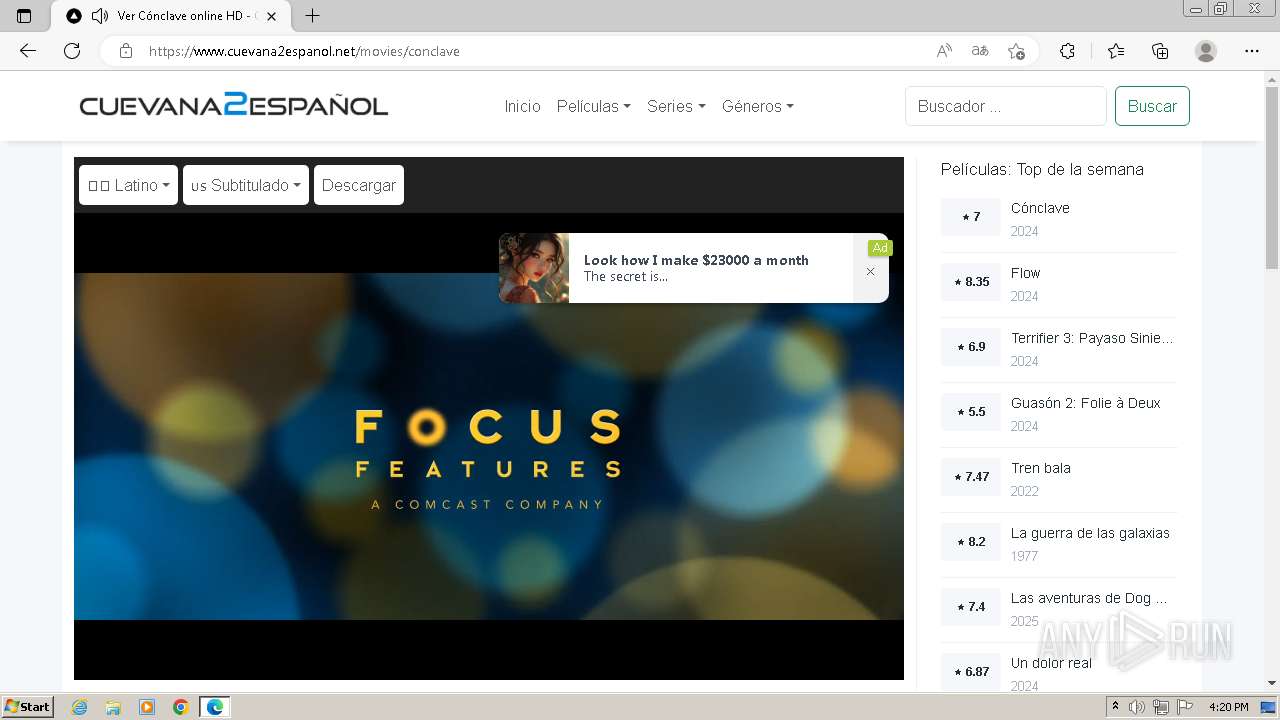The height and width of the screenshot is (720, 1280).
Task: Add this page to favorites star
Action: [x=1017, y=51]
